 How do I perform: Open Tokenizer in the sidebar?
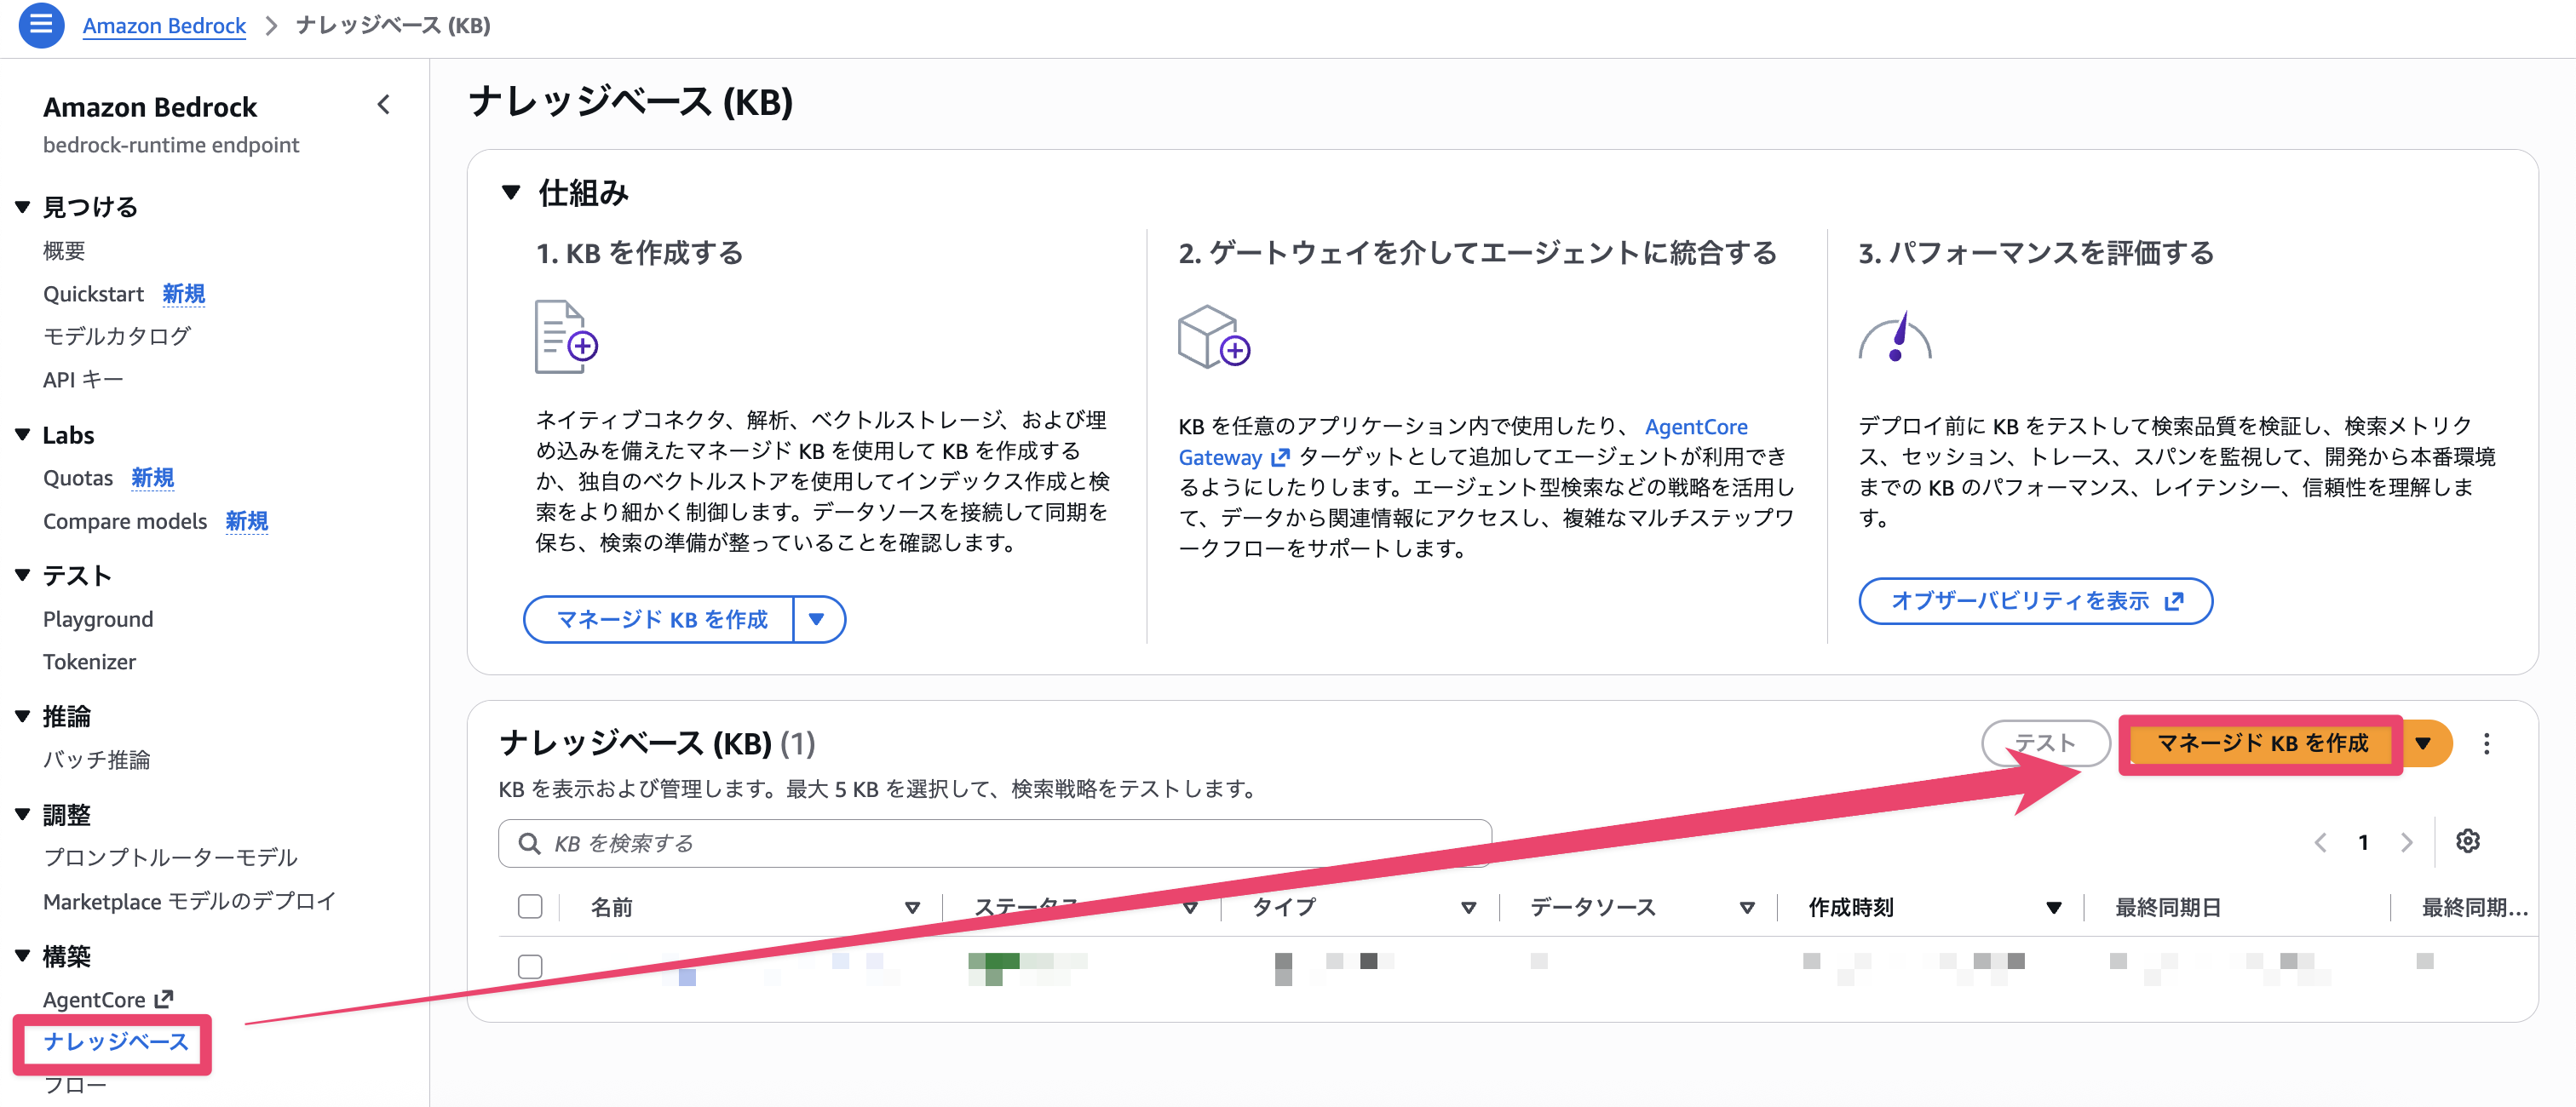(x=89, y=662)
